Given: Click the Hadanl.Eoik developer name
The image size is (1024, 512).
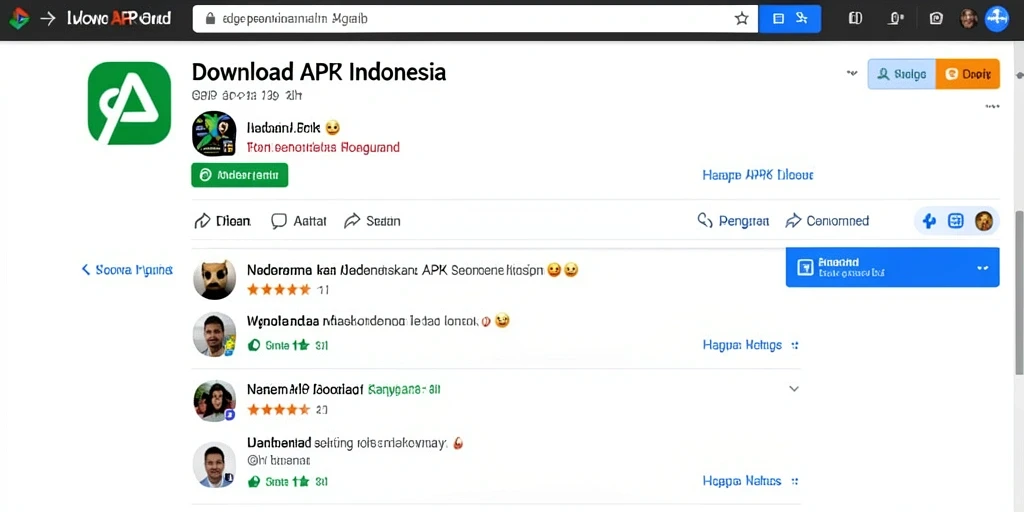Looking at the screenshot, I should (x=283, y=127).
